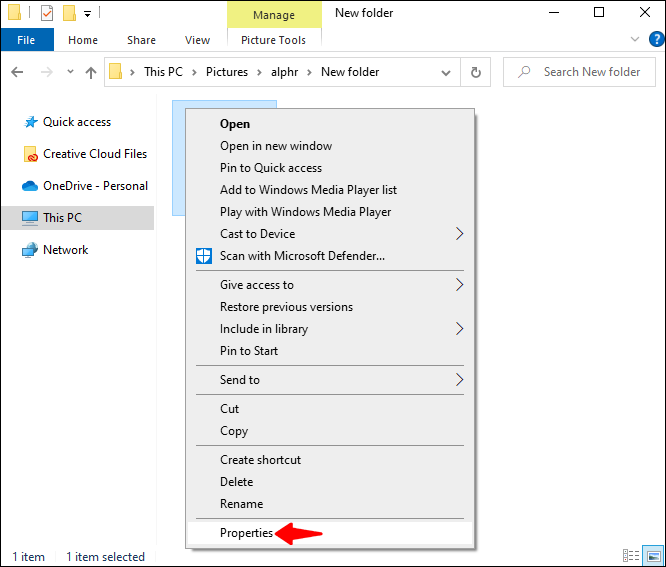Go back with the Back arrow
666x567 pixels.
coord(17,72)
